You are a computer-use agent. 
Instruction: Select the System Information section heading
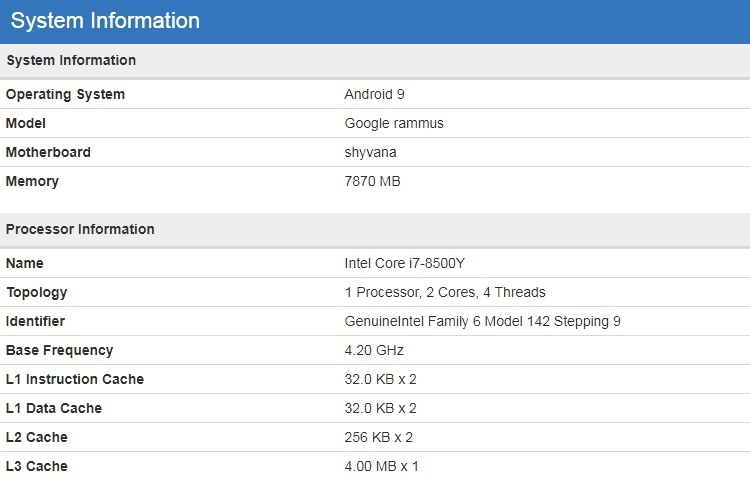pos(71,61)
